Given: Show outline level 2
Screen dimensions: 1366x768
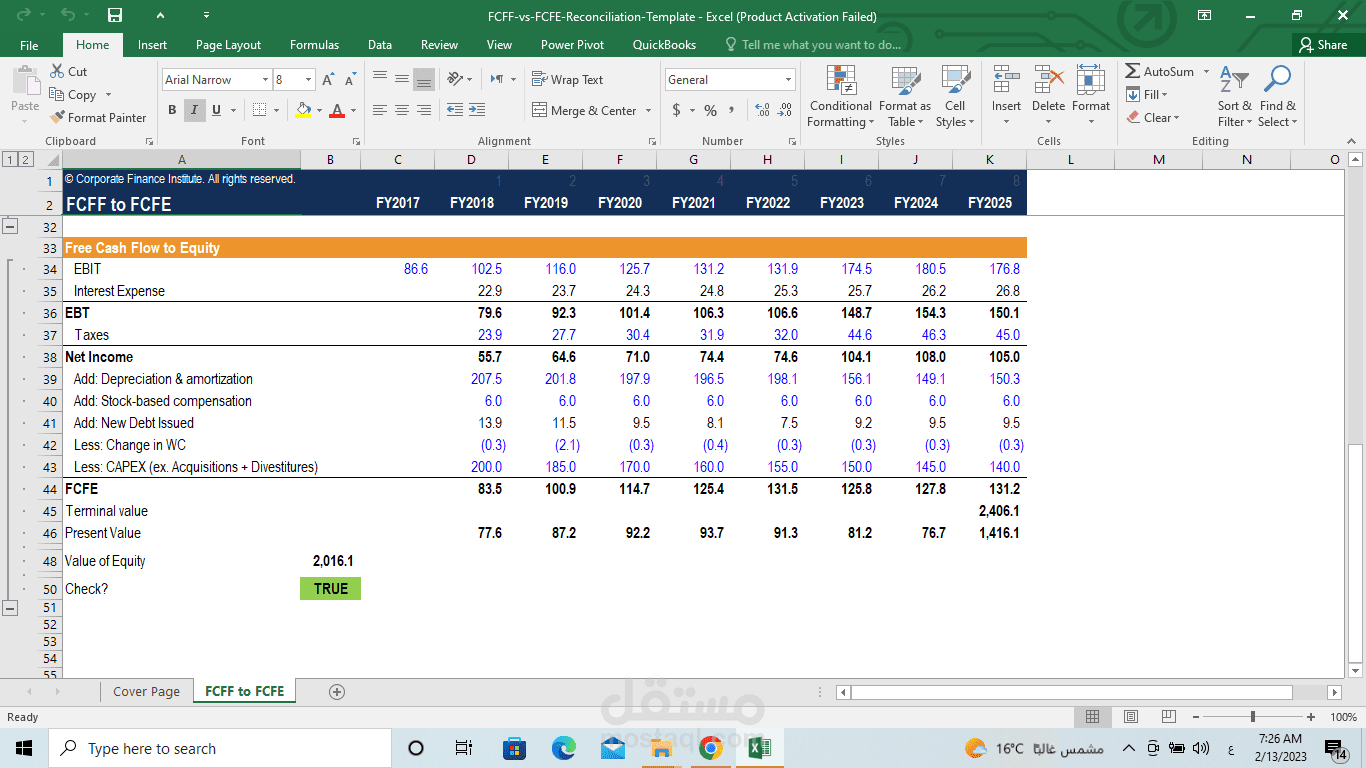Looking at the screenshot, I should [26, 159].
